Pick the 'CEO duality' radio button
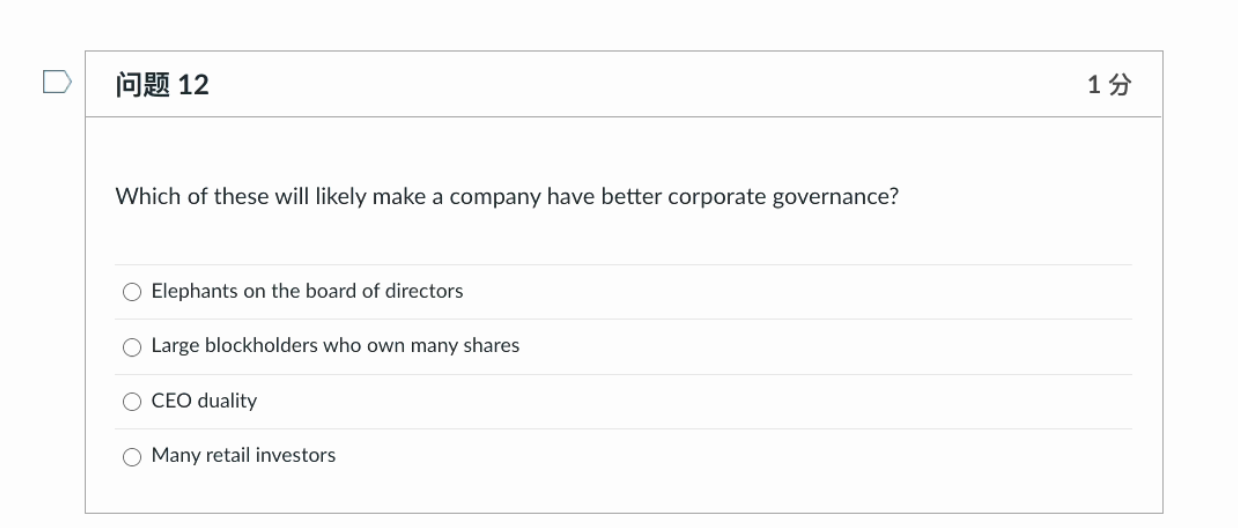Viewport: 1238px width, 528px height. click(x=132, y=402)
